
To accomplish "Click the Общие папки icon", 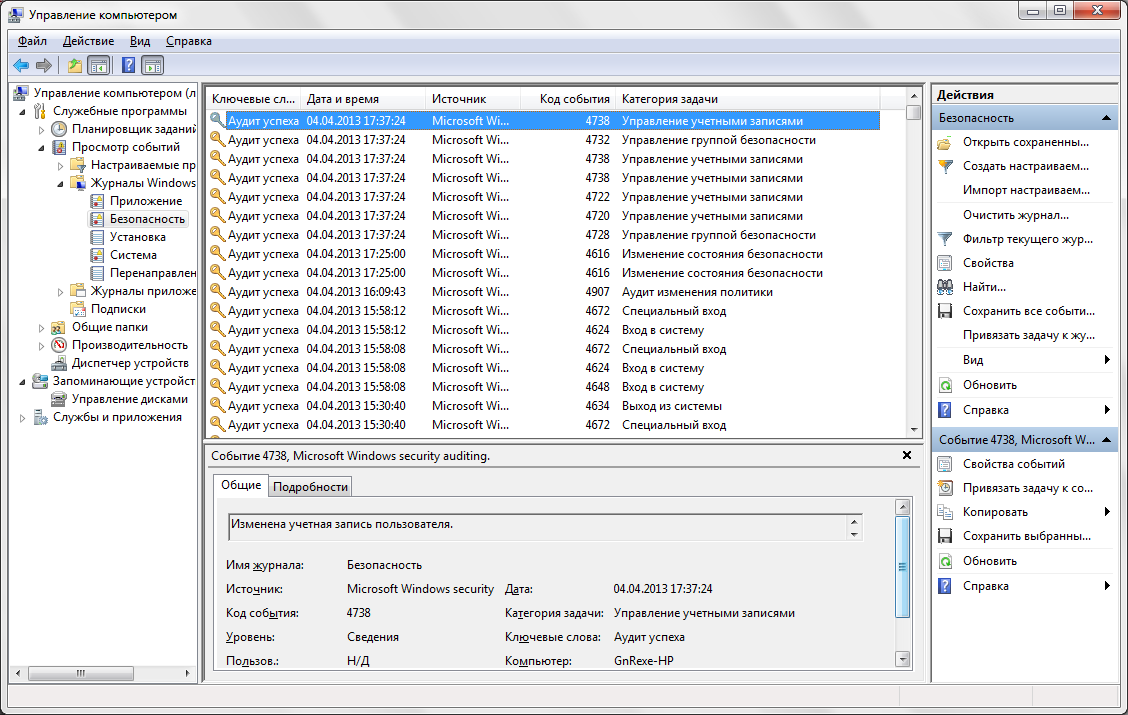I will [59, 327].
